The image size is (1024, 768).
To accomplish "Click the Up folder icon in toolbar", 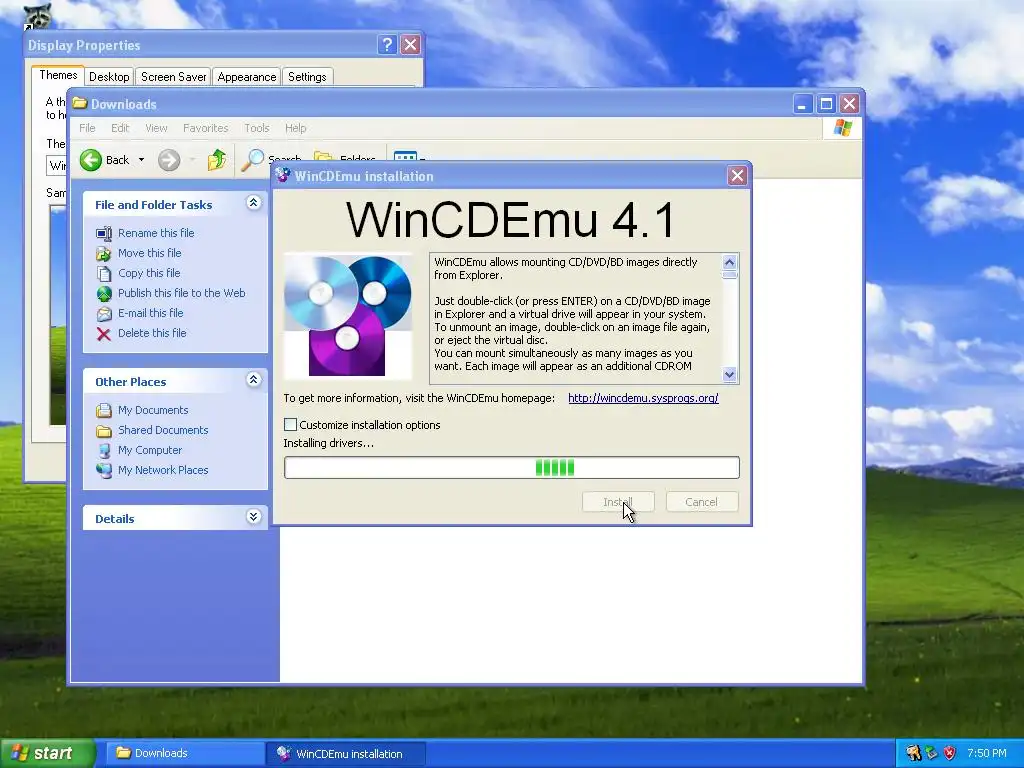I will coord(217,160).
